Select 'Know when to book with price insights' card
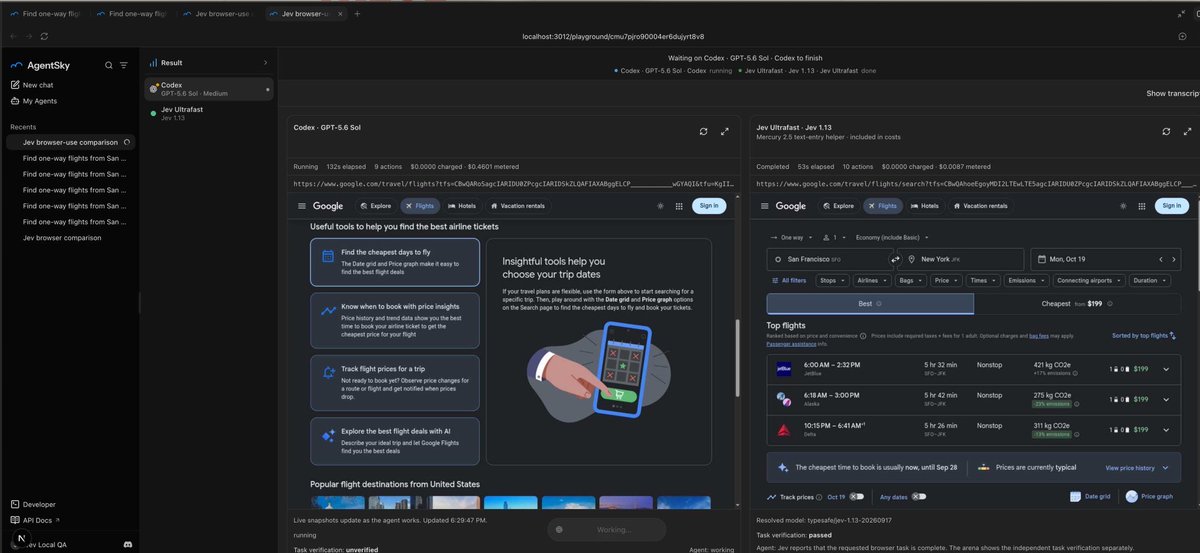1200x553 pixels. pyautogui.click(x=394, y=320)
